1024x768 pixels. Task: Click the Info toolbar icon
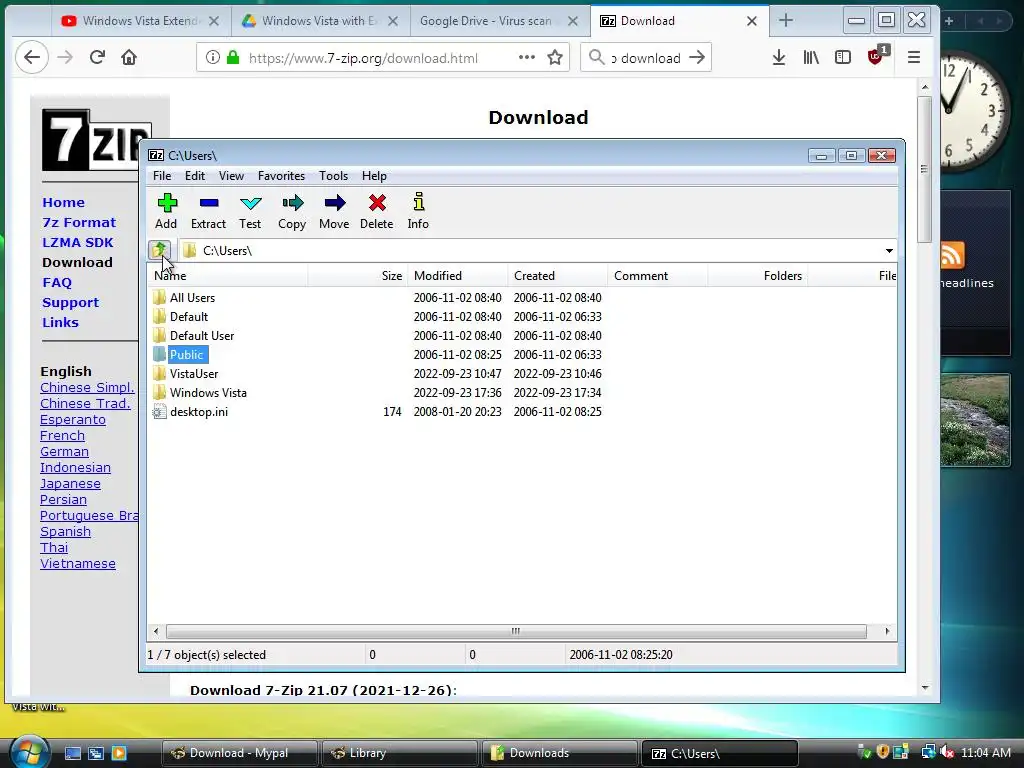(418, 212)
